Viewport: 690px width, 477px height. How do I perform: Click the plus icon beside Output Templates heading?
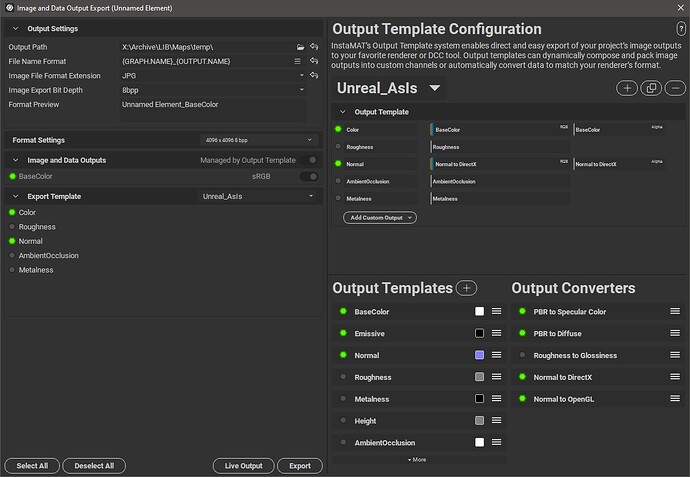[466, 288]
